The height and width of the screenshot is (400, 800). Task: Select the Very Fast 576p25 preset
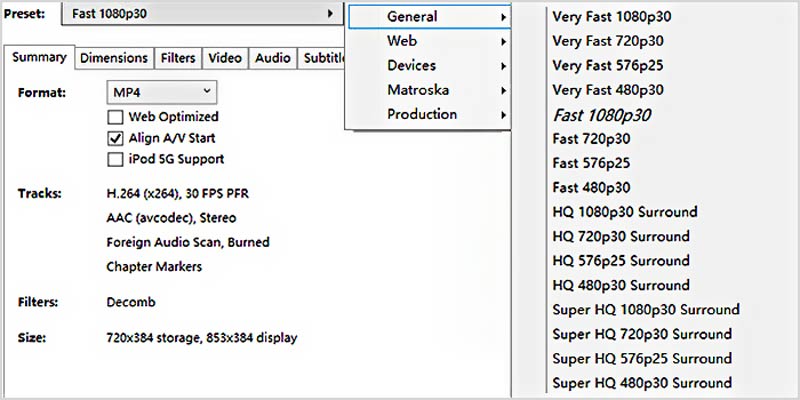click(608, 65)
